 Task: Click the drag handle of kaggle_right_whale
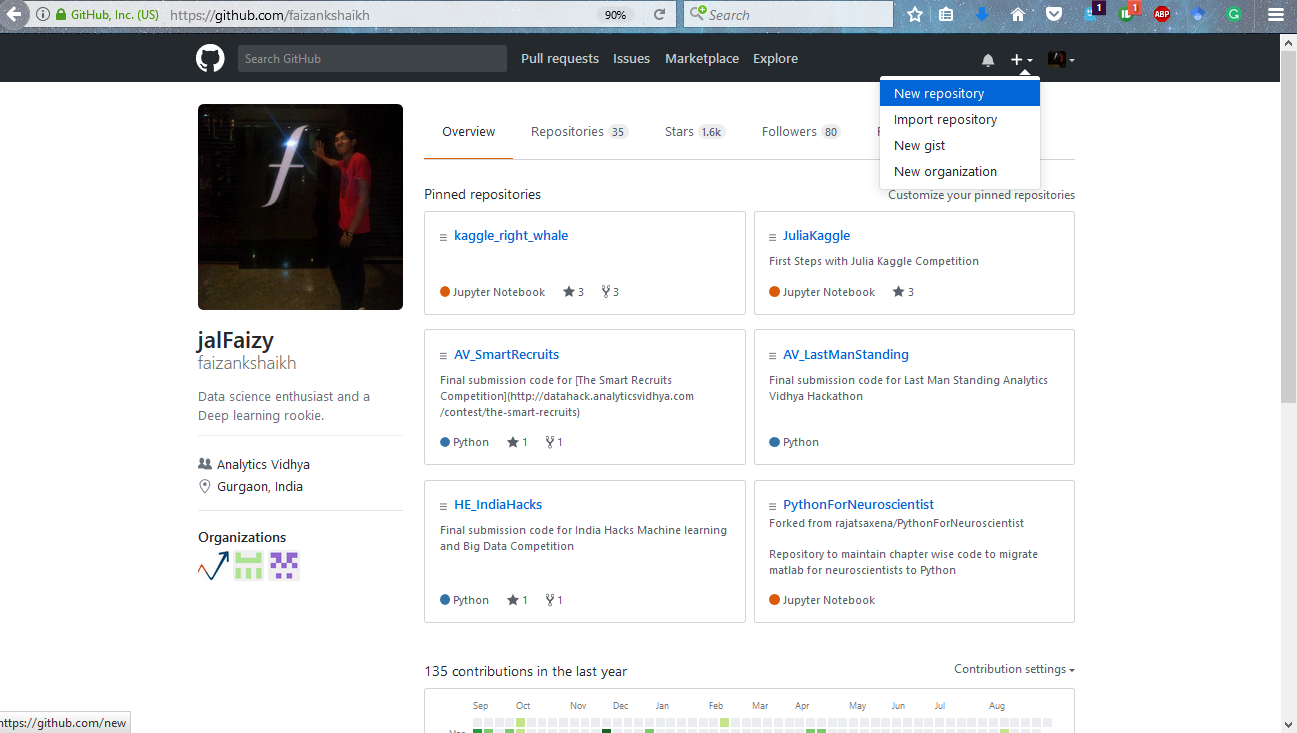point(443,237)
